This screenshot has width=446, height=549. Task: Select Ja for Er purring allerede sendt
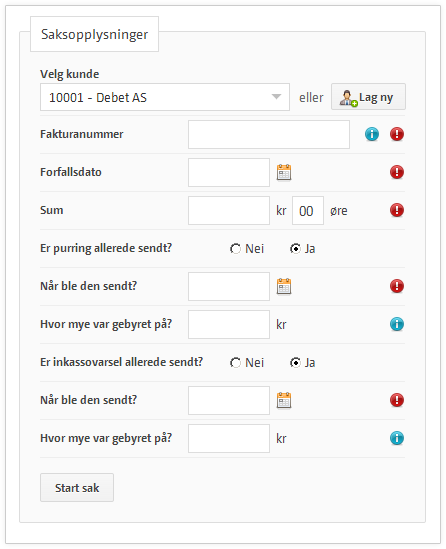point(295,249)
